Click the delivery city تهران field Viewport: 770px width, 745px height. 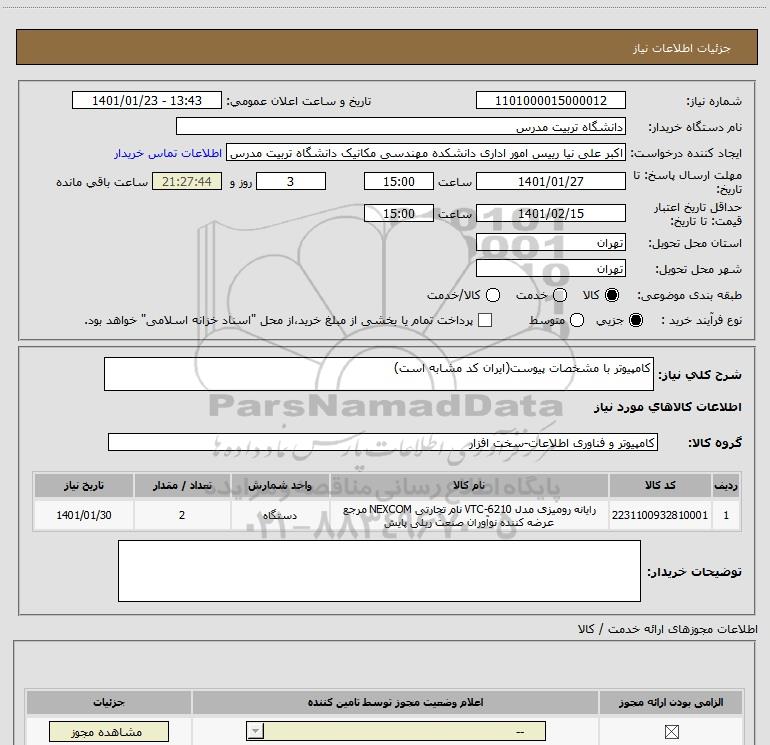[550, 269]
